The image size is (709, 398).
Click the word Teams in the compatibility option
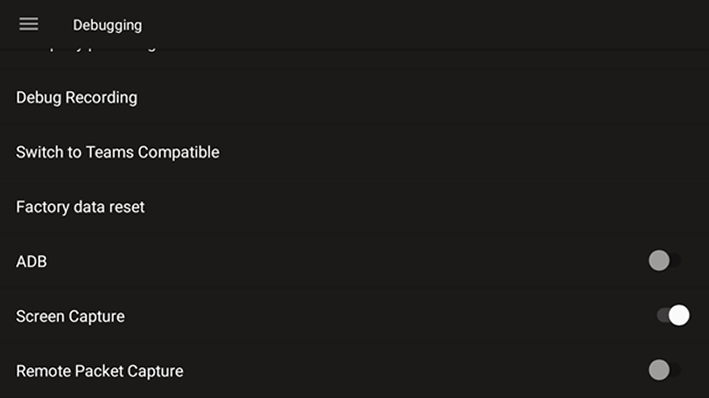point(110,152)
